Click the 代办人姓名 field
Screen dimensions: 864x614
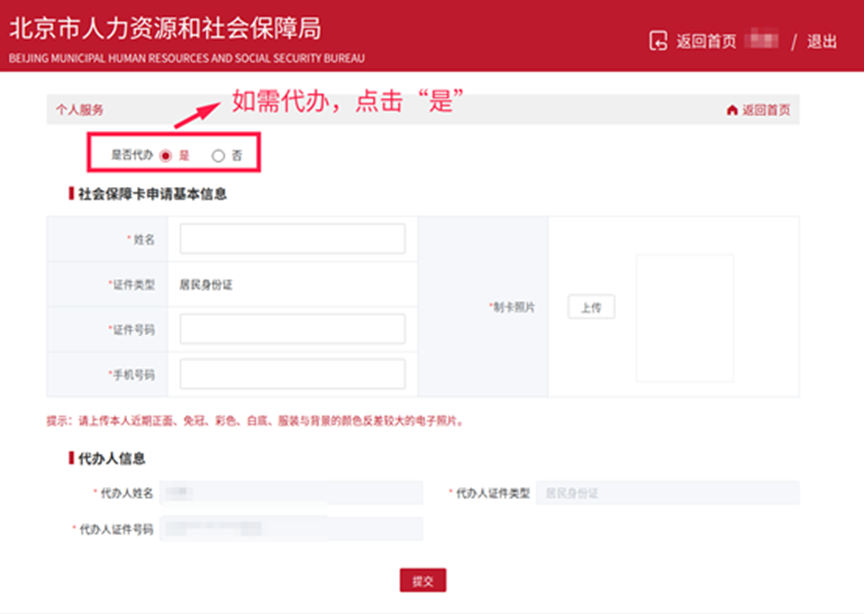click(x=291, y=493)
